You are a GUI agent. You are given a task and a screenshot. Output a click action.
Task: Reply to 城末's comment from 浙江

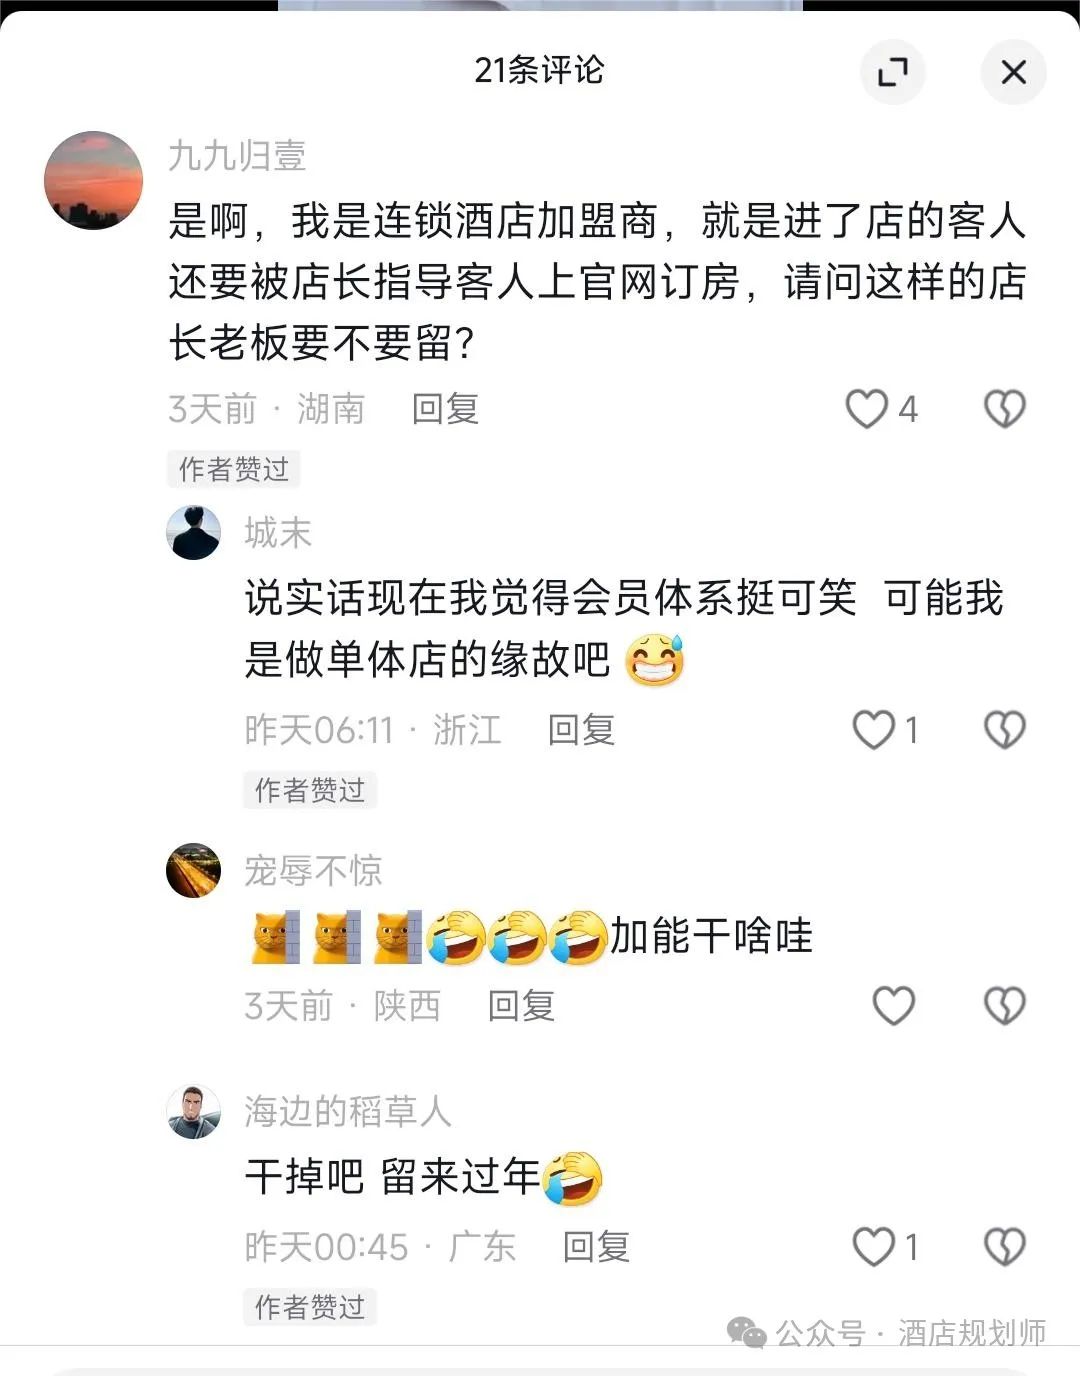(x=581, y=730)
